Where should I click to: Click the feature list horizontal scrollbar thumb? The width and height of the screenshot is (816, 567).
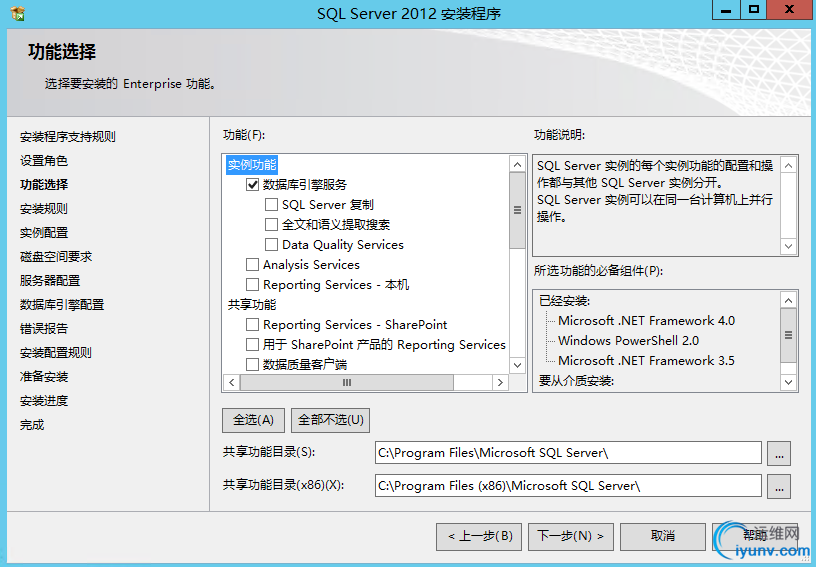tap(347, 382)
